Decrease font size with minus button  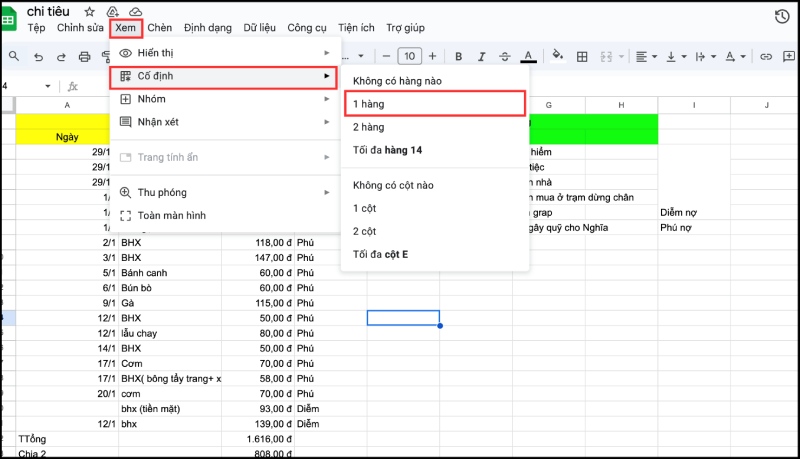click(x=386, y=56)
